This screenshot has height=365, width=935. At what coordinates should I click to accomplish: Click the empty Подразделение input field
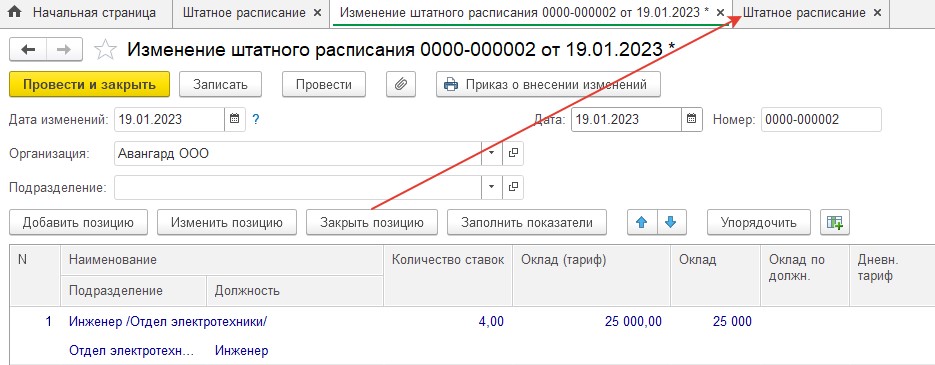click(x=298, y=187)
